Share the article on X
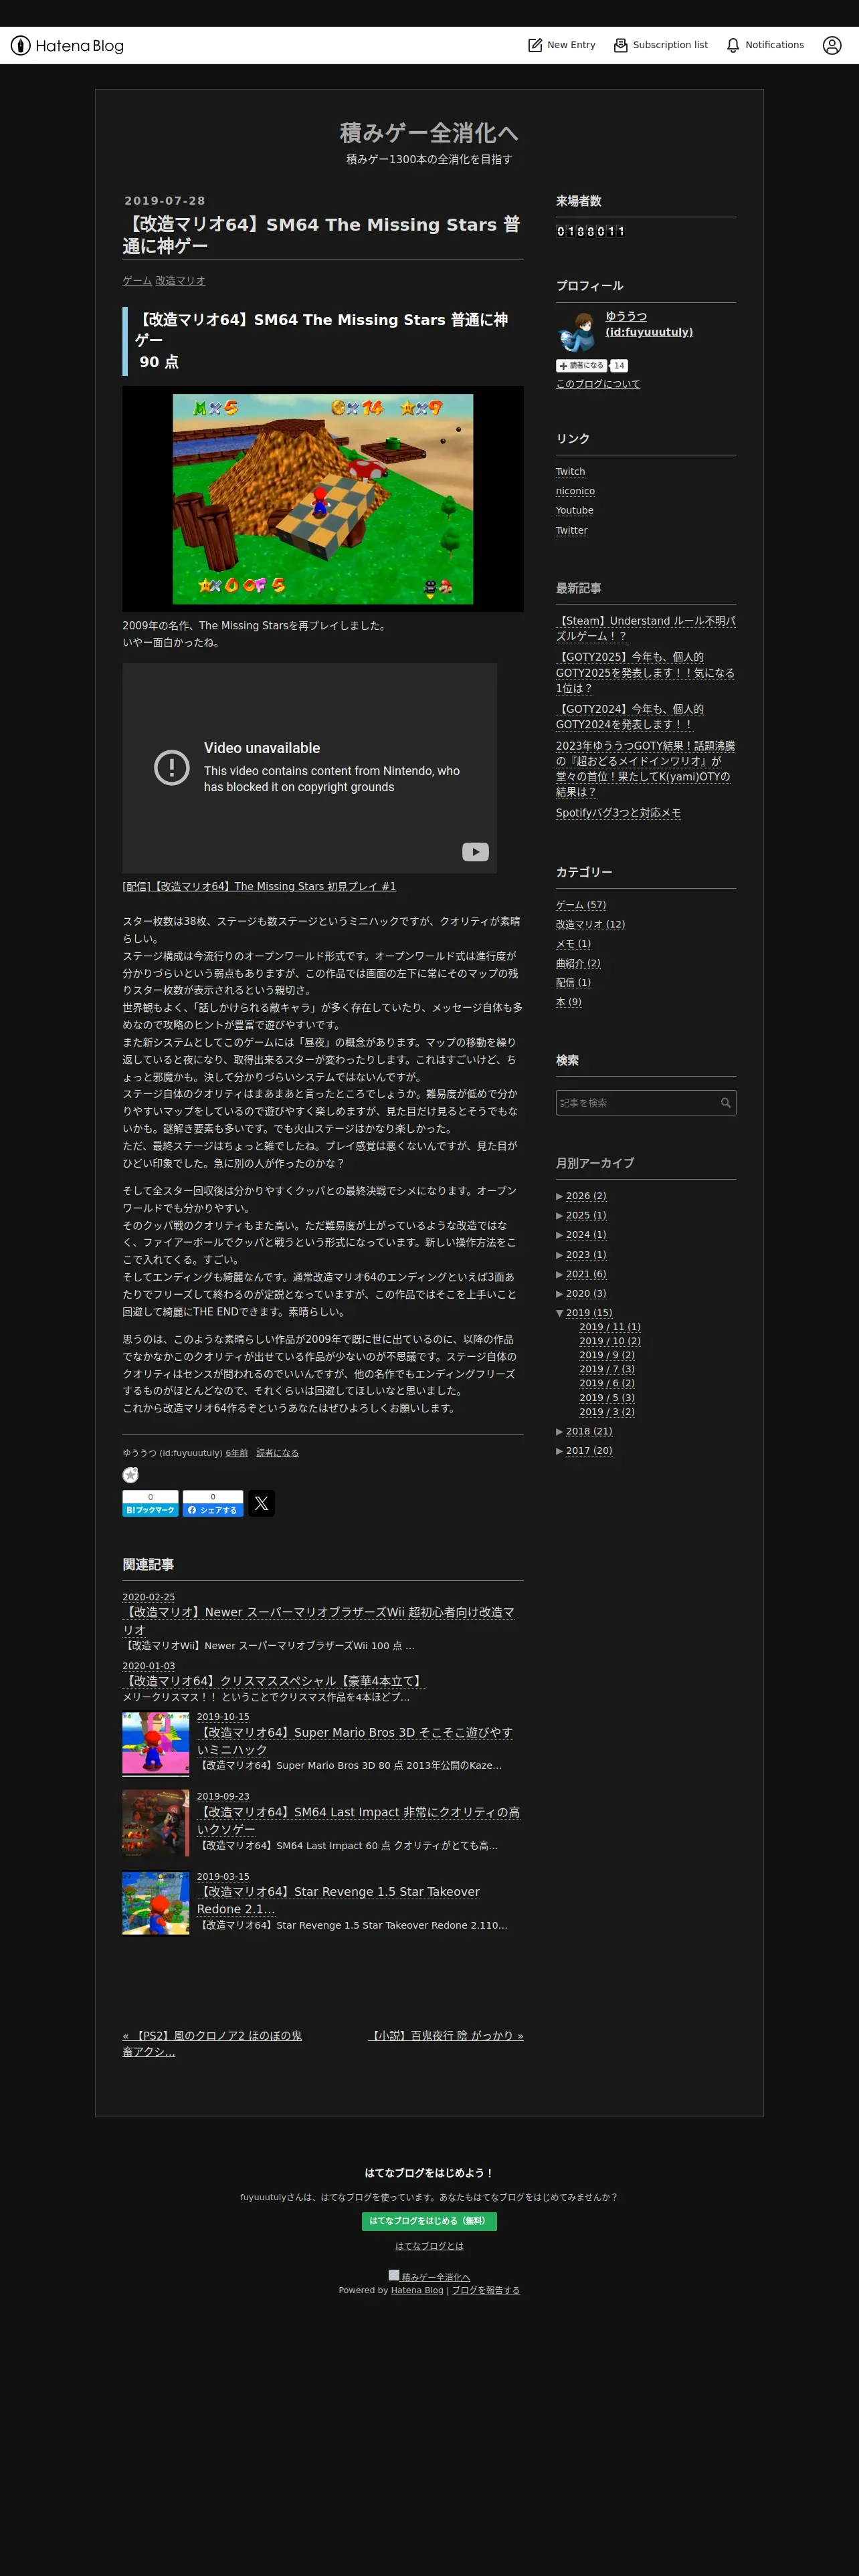 (x=261, y=1503)
